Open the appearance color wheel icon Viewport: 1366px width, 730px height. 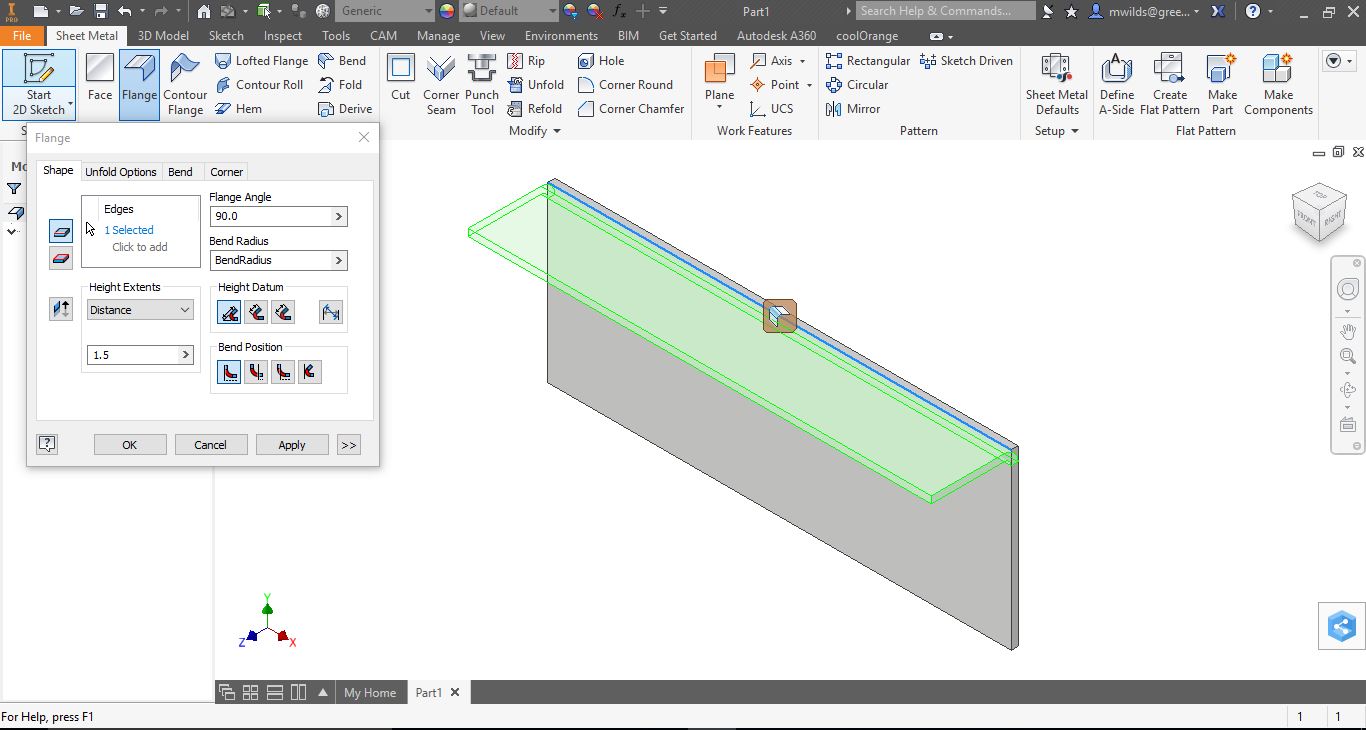pyautogui.click(x=447, y=11)
